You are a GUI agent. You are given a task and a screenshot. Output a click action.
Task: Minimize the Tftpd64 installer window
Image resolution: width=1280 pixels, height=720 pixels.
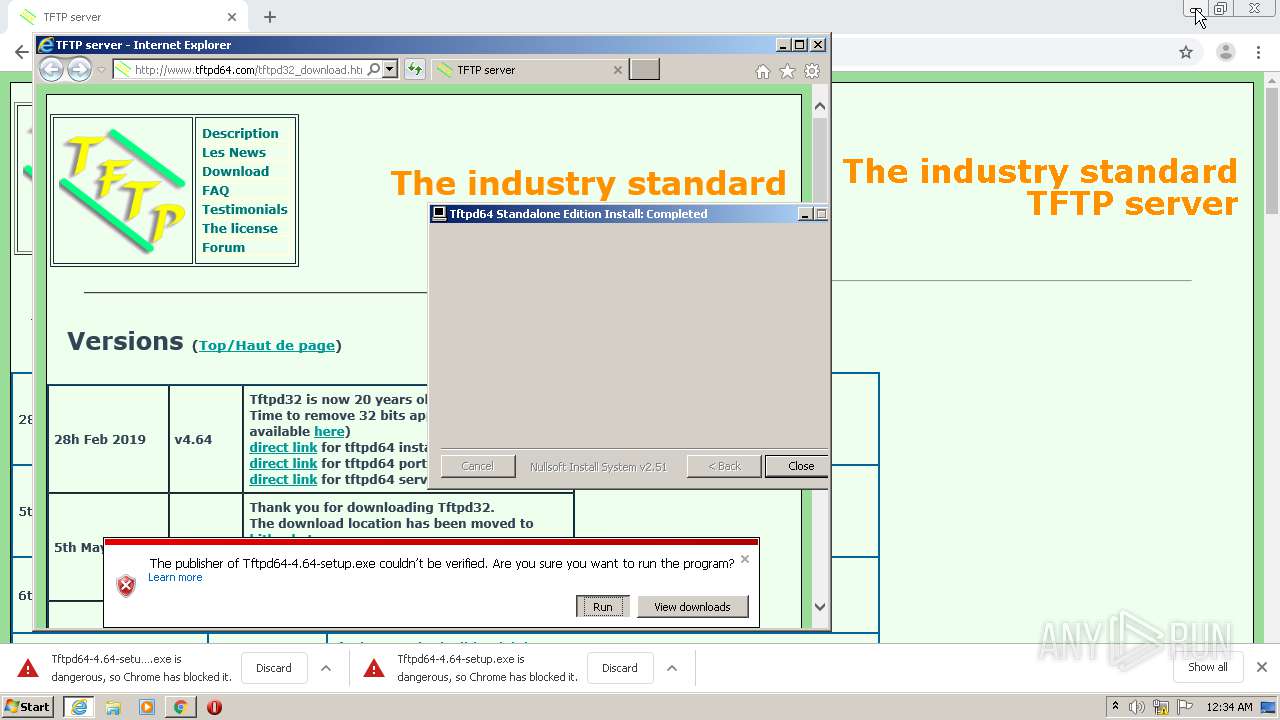coord(805,214)
